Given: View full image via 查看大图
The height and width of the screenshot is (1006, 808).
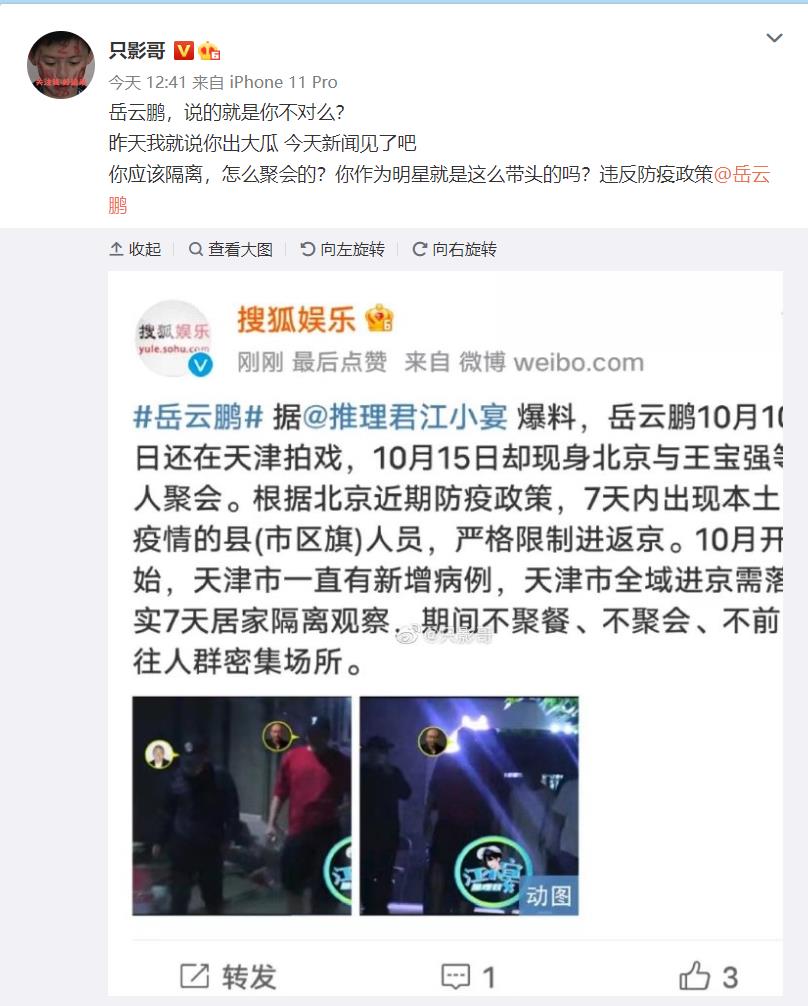Looking at the screenshot, I should pos(231,249).
